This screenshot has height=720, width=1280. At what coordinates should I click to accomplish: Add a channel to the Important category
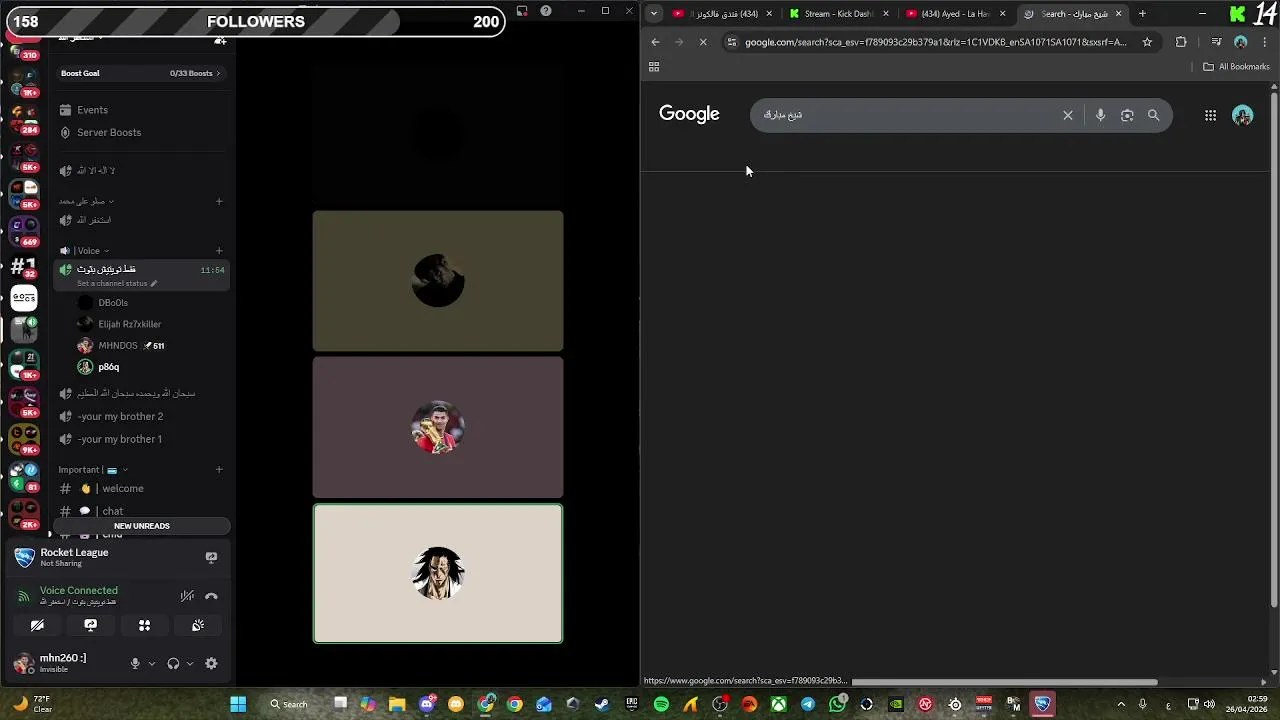point(219,470)
